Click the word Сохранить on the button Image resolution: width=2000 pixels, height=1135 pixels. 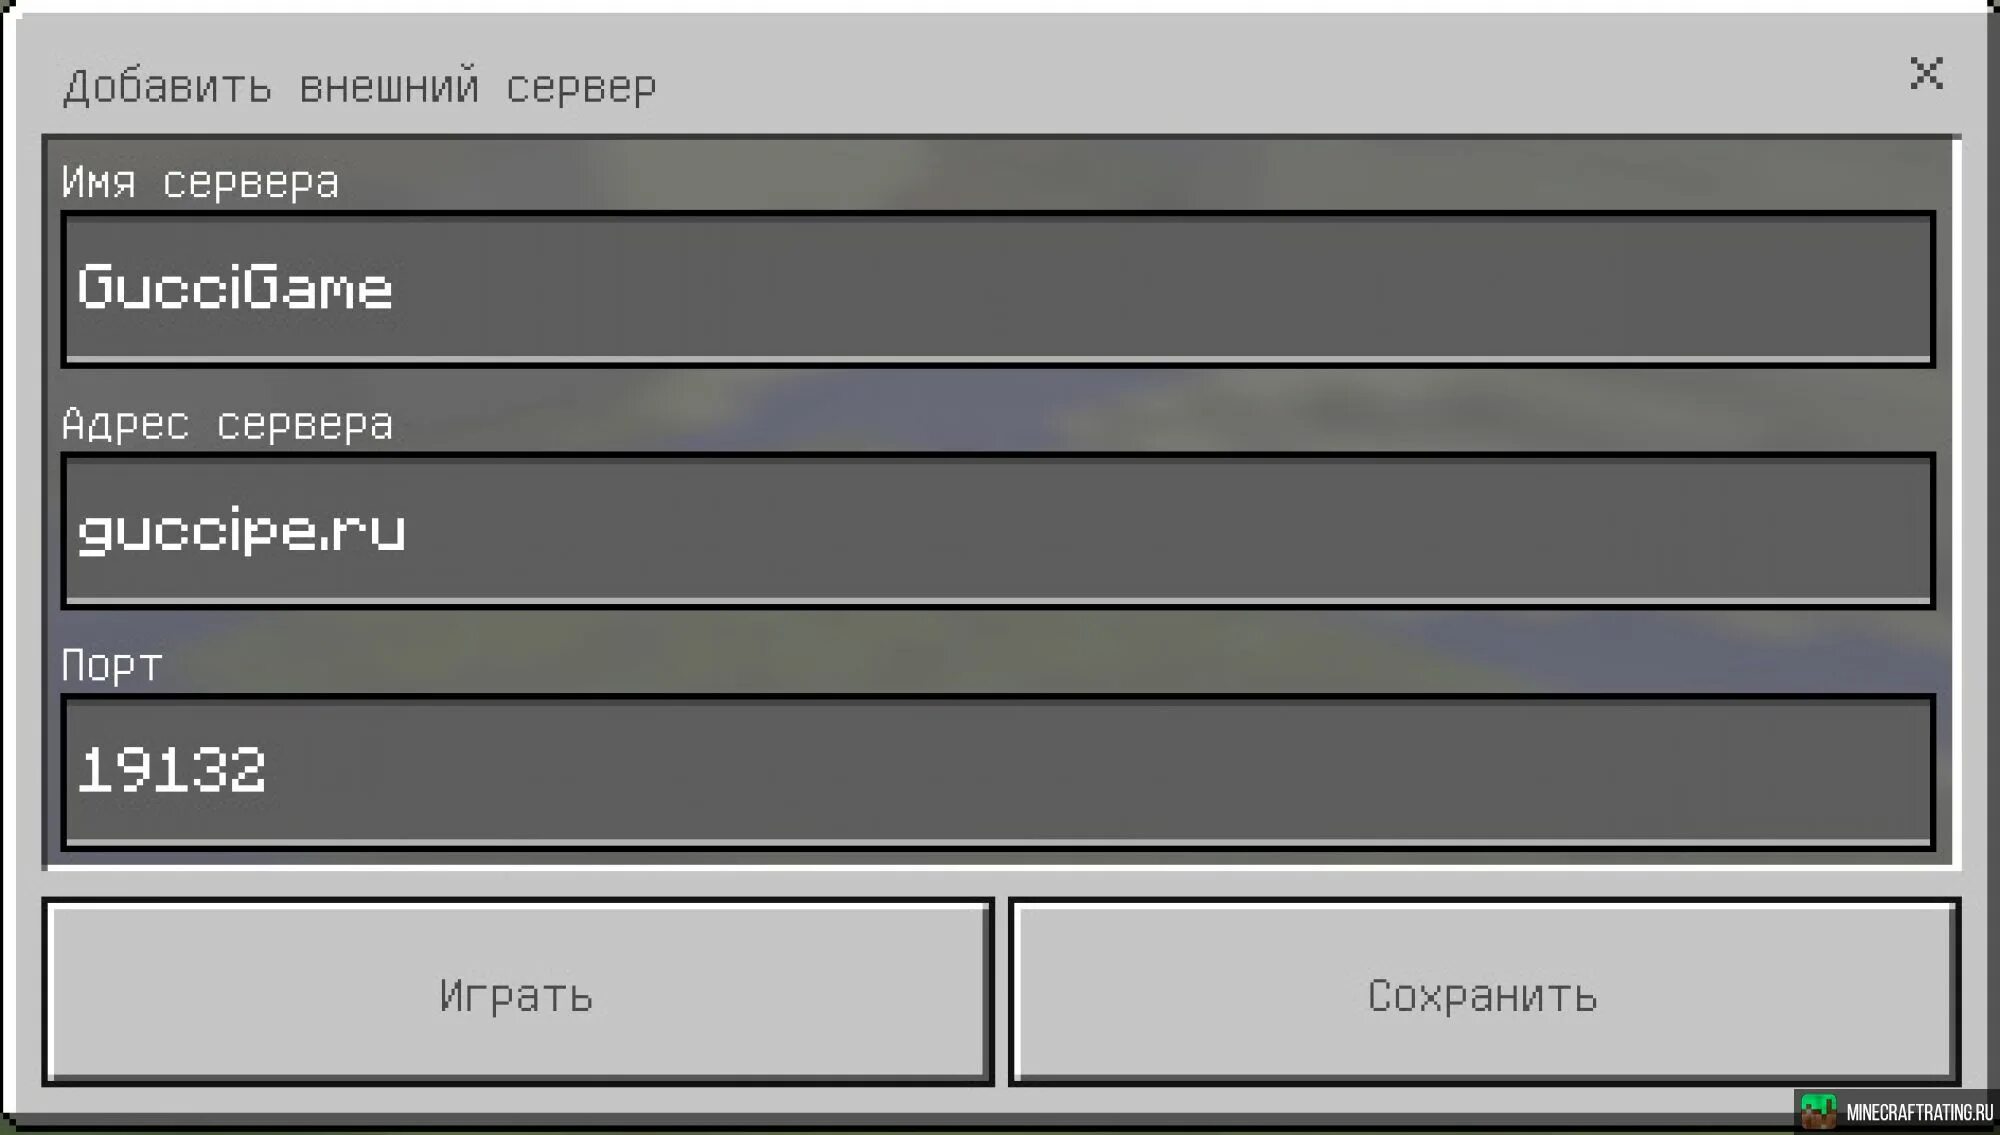coord(1482,996)
